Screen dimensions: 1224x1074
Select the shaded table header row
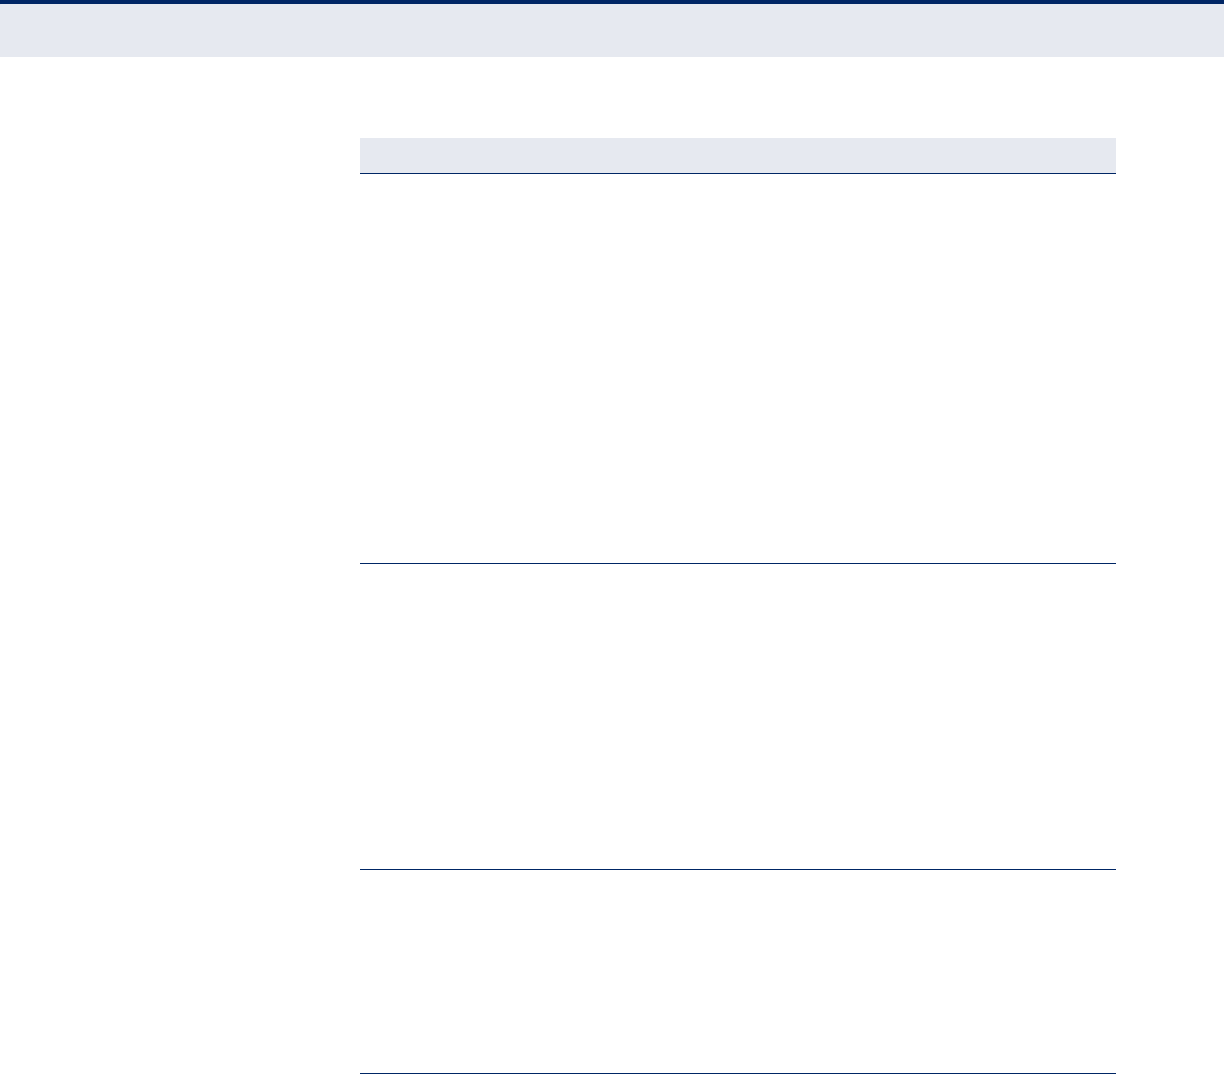(737, 155)
